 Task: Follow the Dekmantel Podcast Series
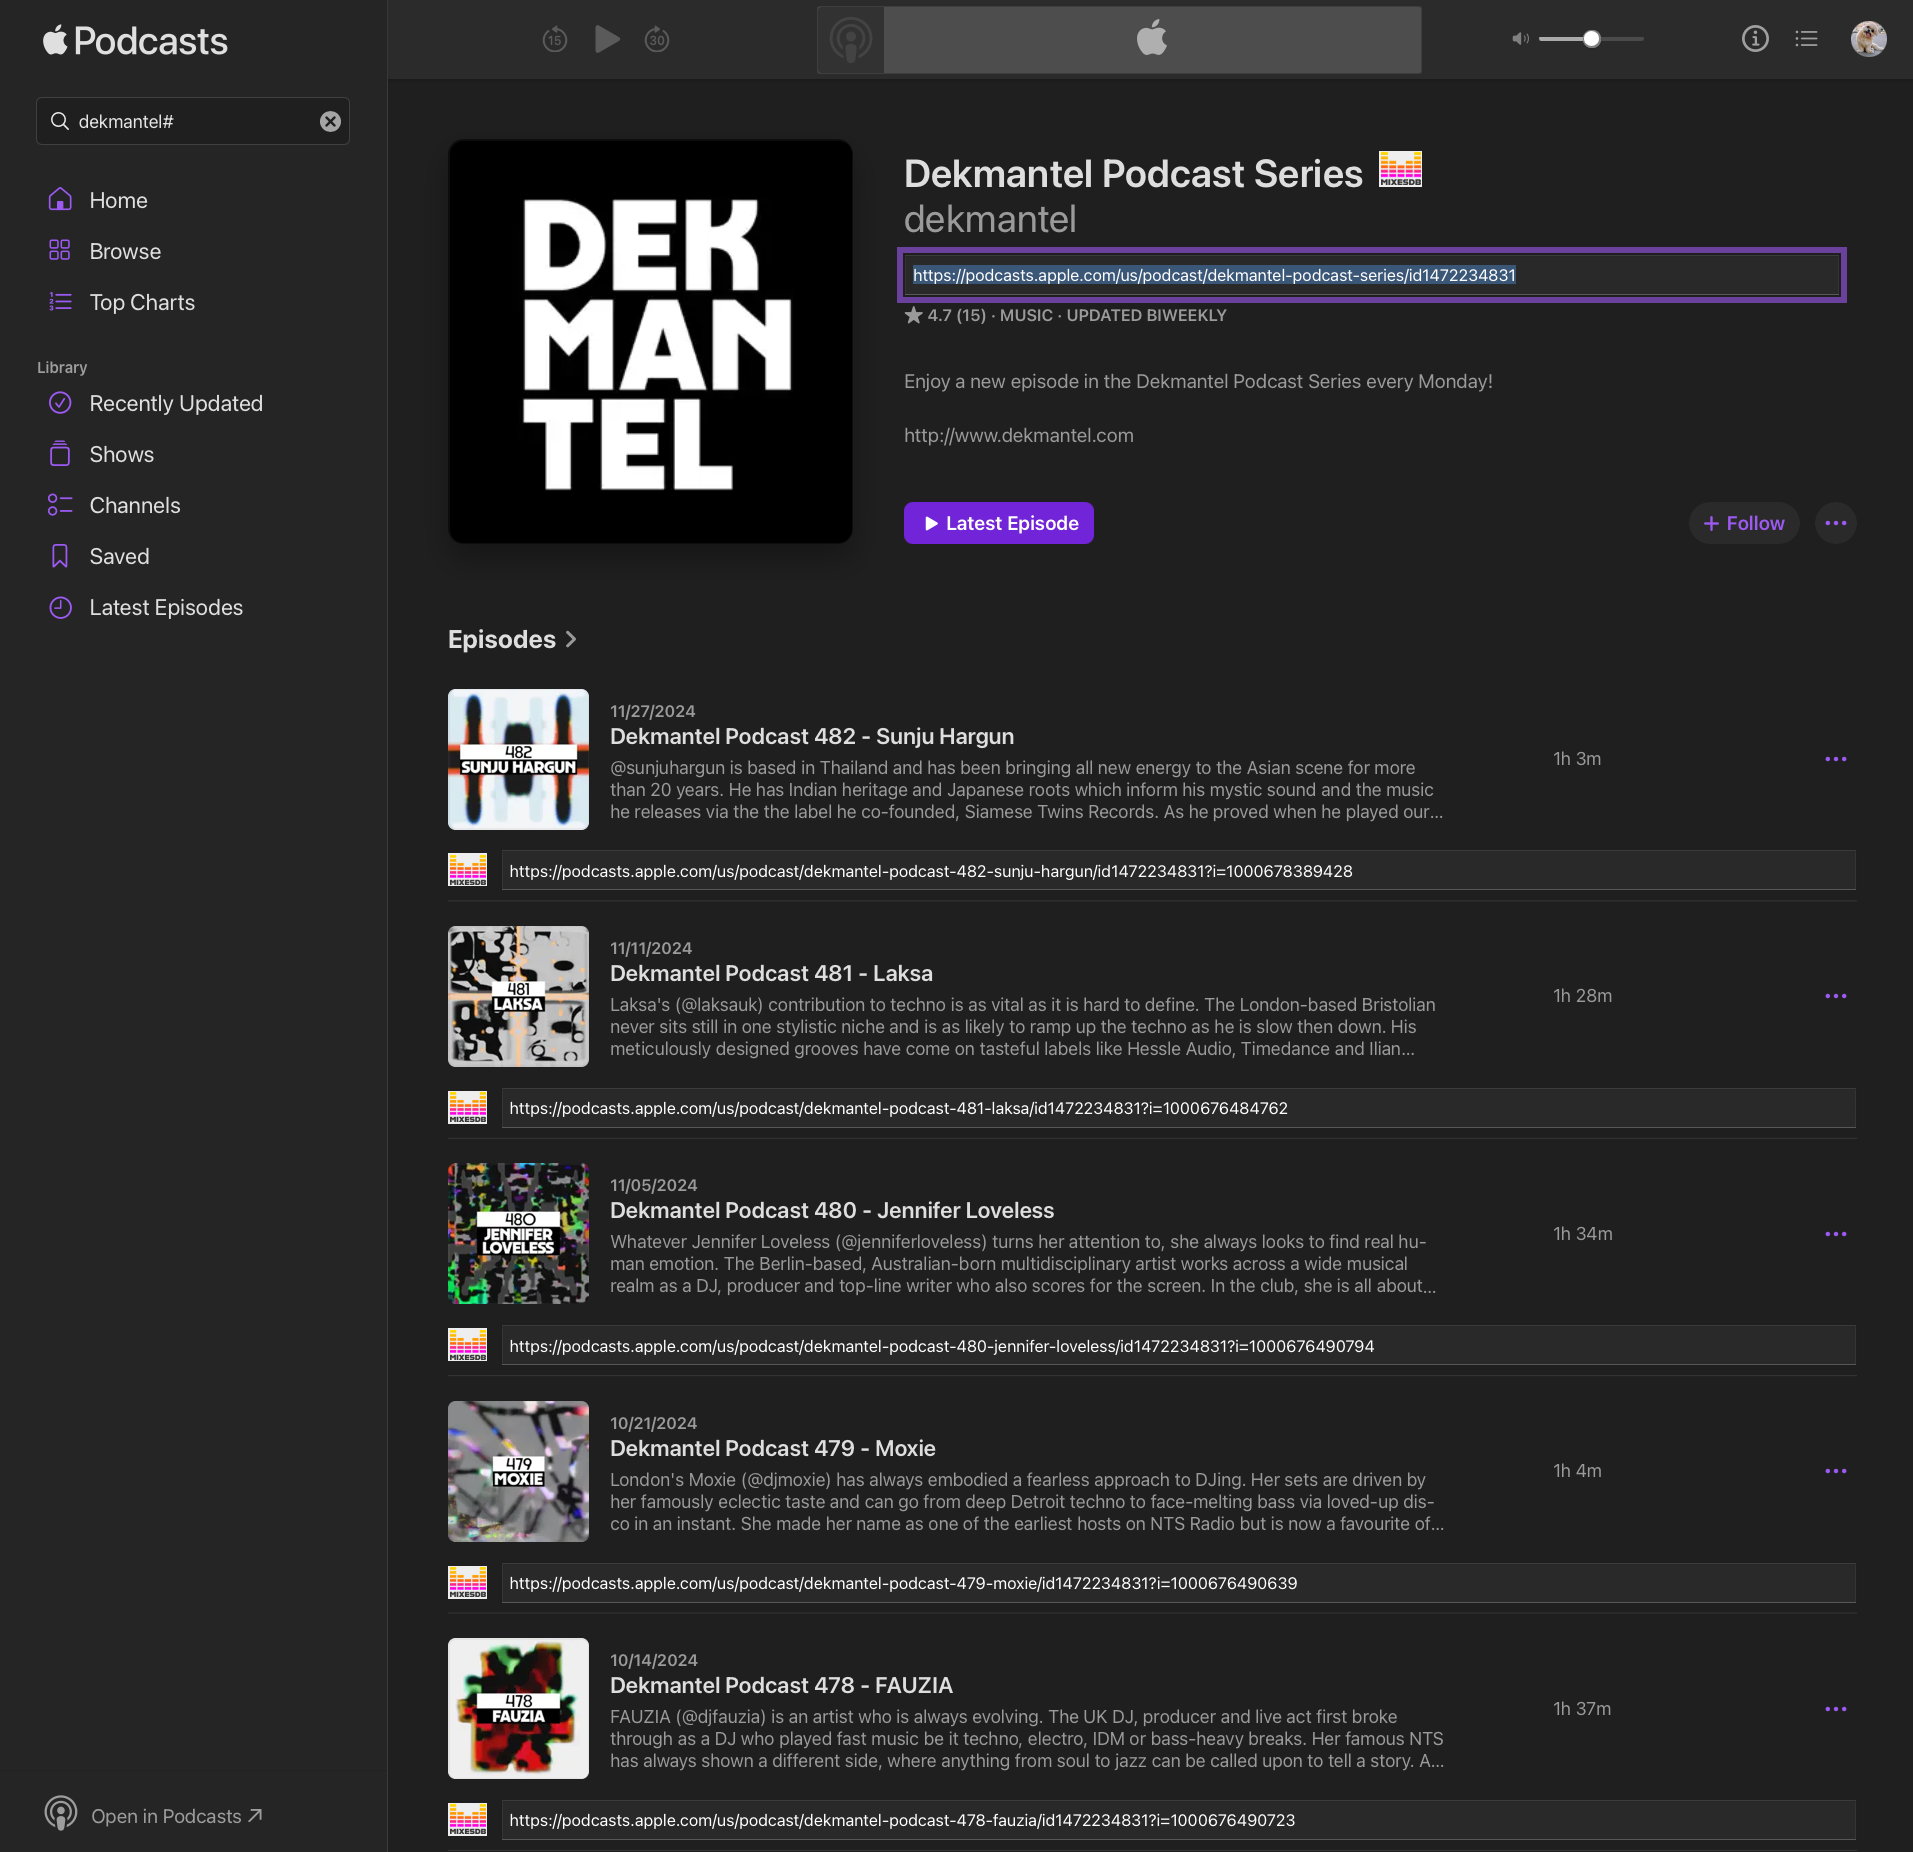1743,523
